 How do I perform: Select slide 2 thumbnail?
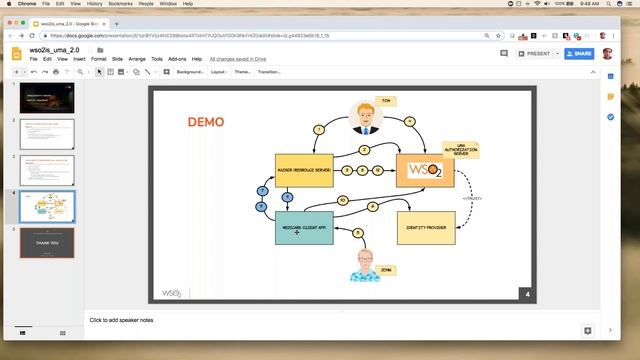tap(47, 134)
